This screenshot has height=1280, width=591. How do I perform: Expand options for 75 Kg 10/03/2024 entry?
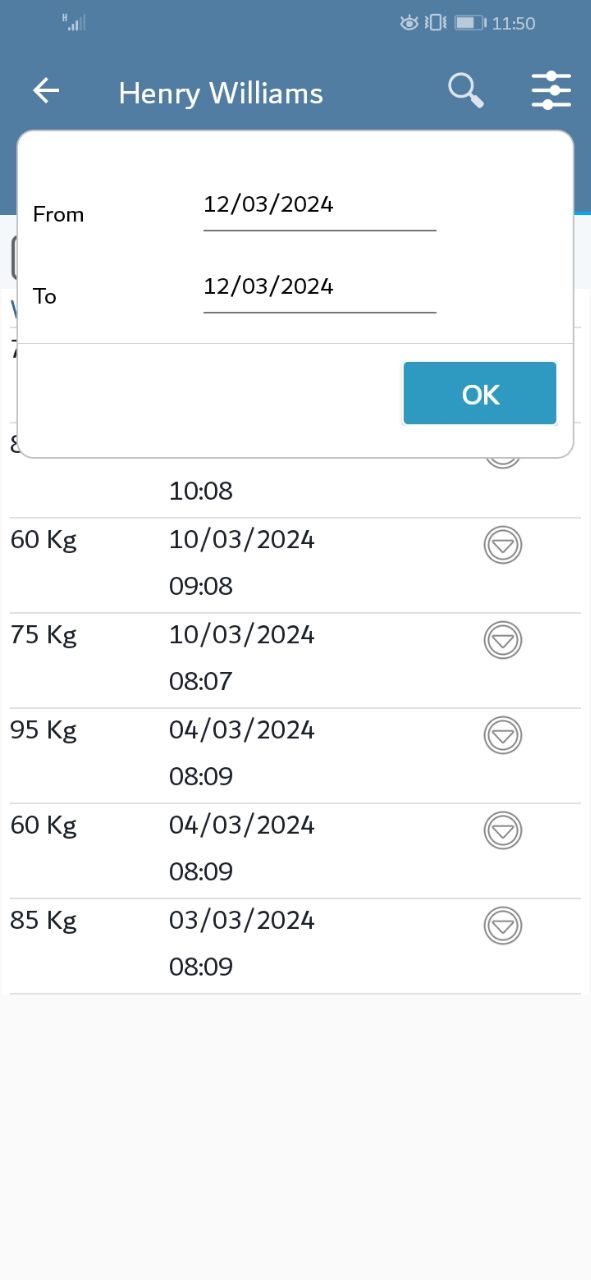point(503,640)
